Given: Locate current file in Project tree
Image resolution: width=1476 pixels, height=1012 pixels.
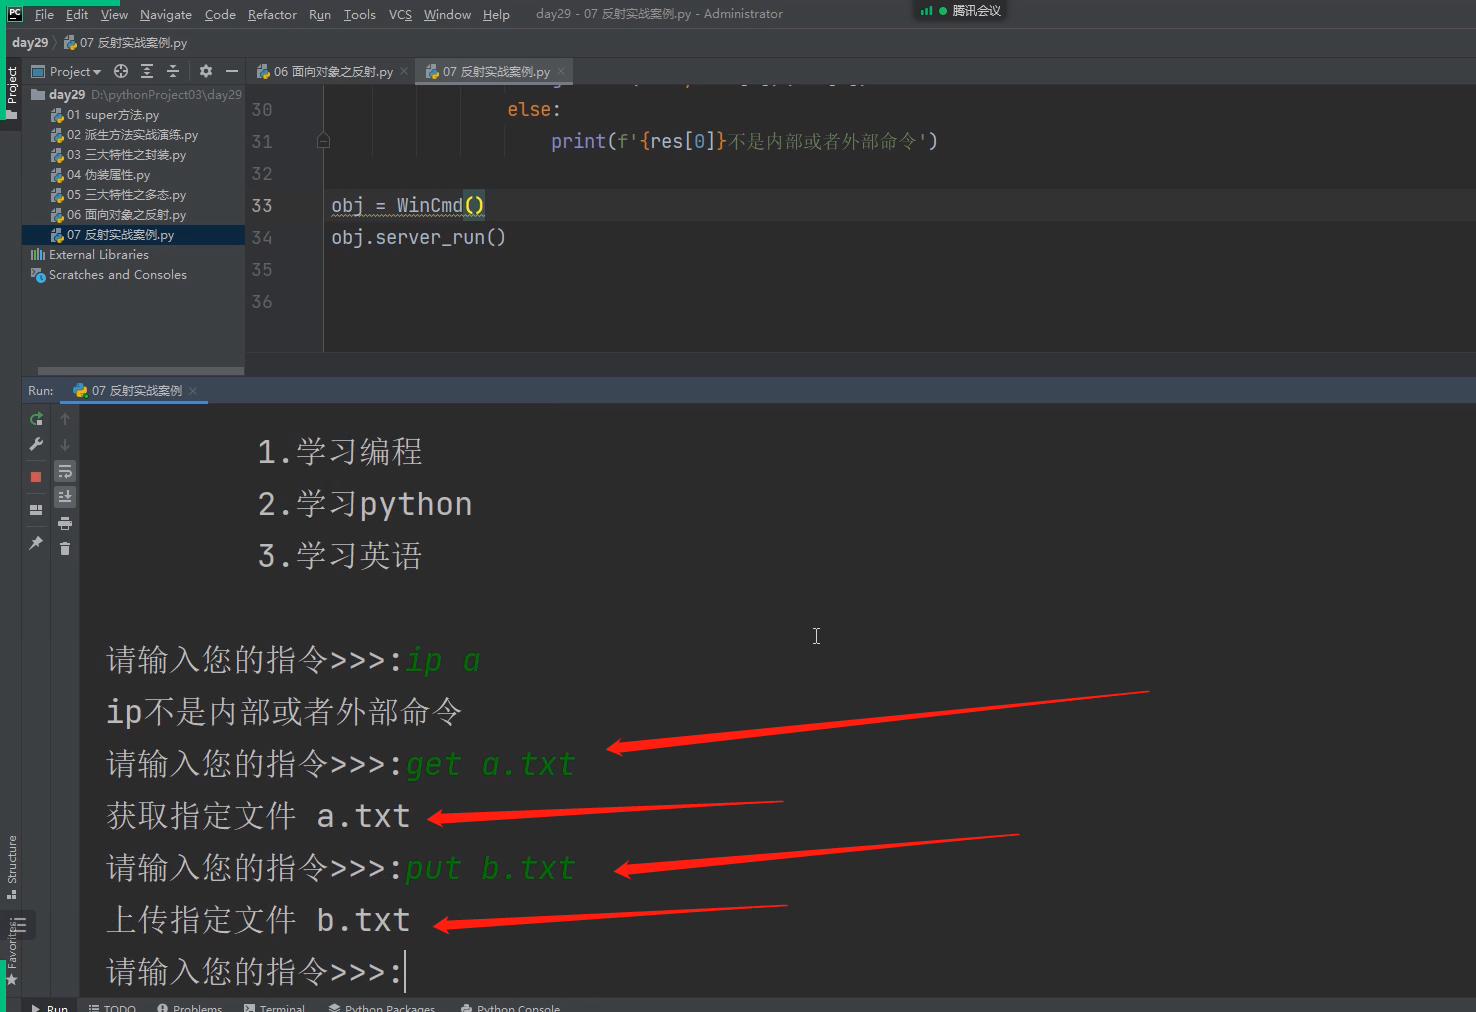Looking at the screenshot, I should click(x=121, y=71).
